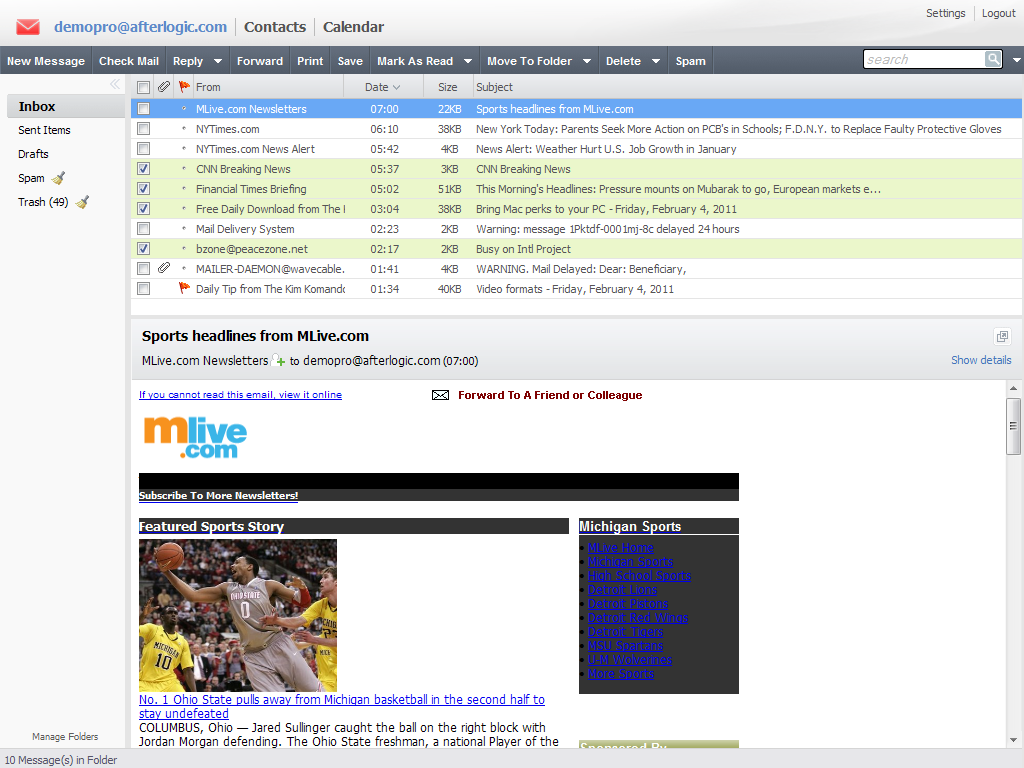Screen dimensions: 1024x768
Task: Click the Check Mail button
Action: click(x=129, y=61)
